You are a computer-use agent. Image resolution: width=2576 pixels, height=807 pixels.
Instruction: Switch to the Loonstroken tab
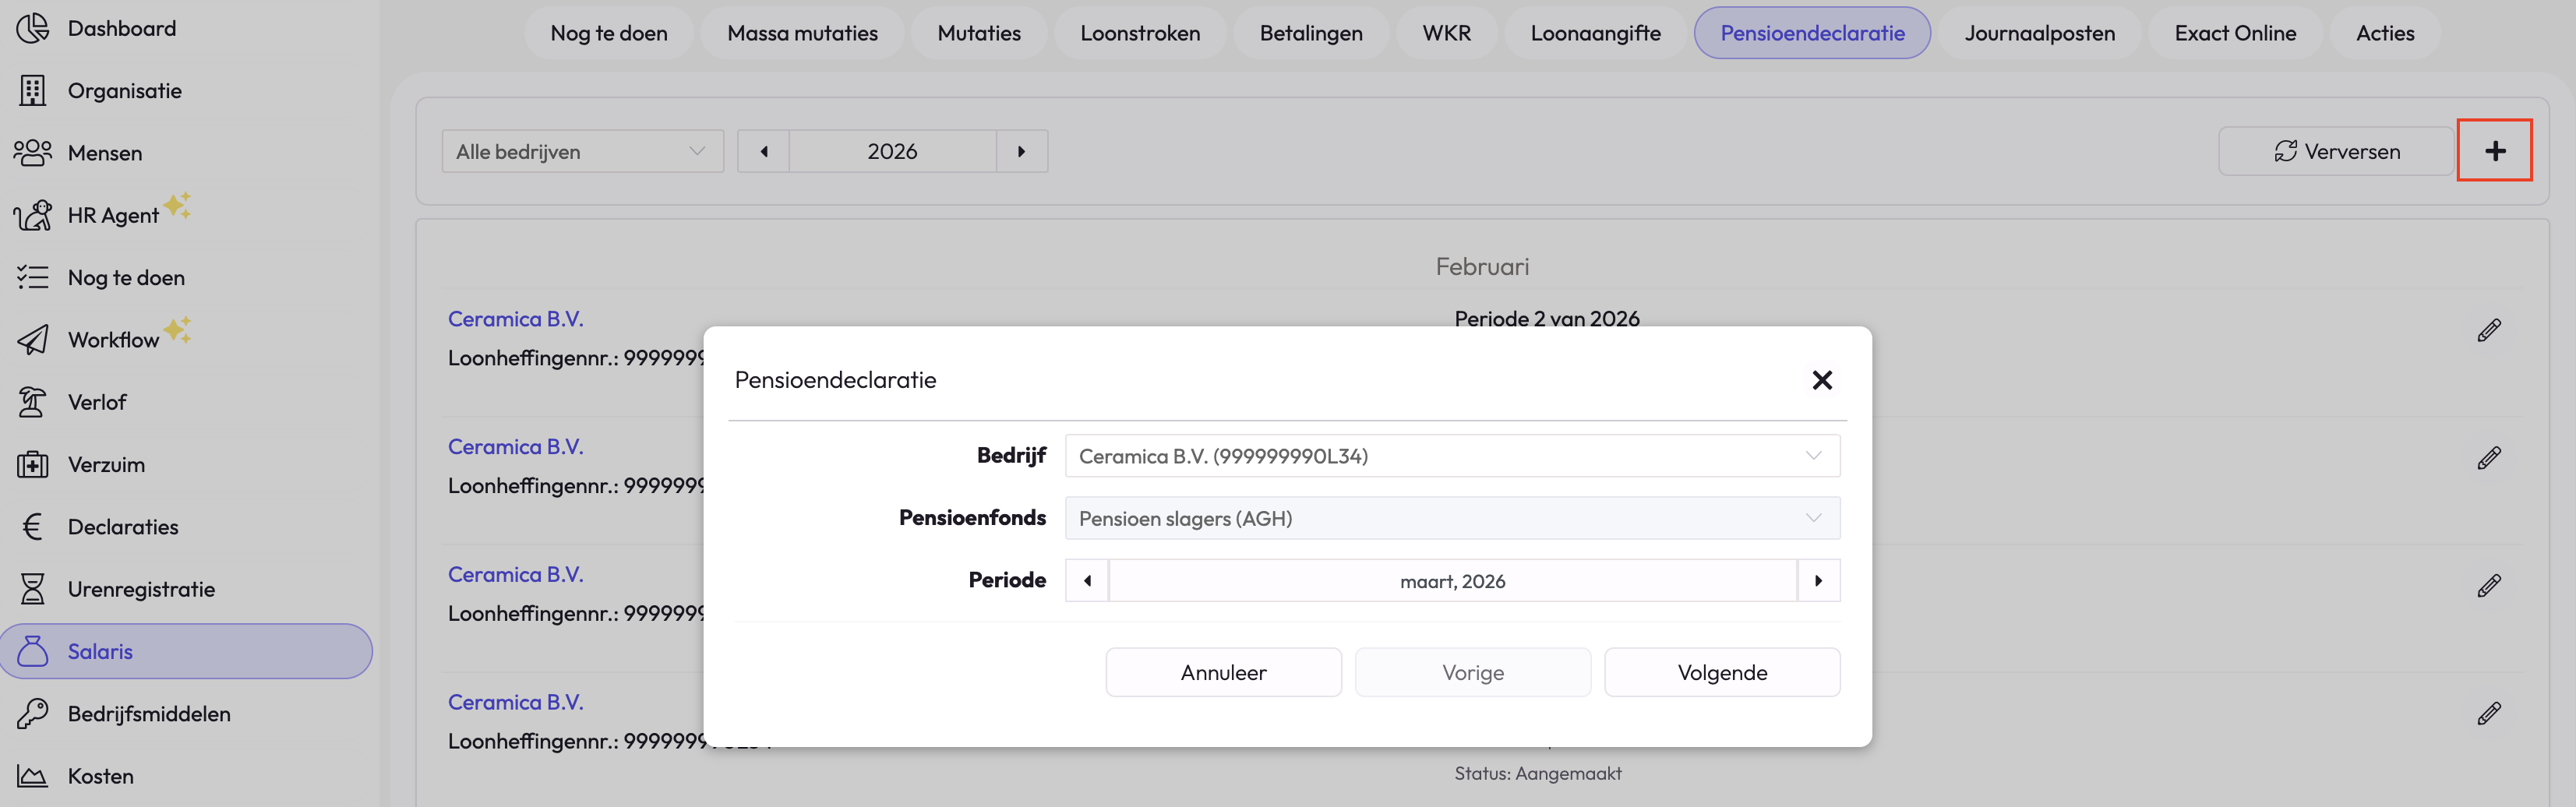point(1140,33)
